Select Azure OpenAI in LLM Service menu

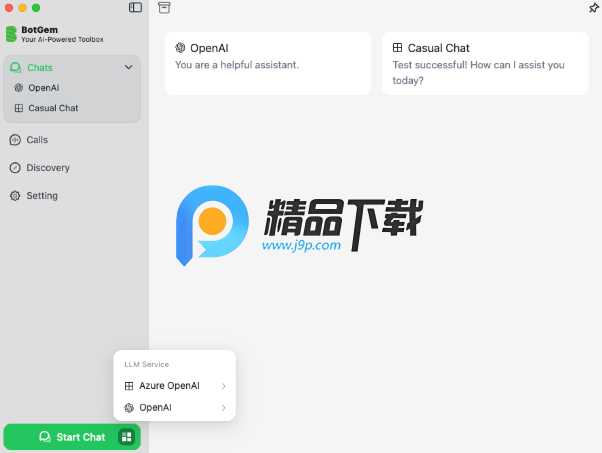point(175,386)
